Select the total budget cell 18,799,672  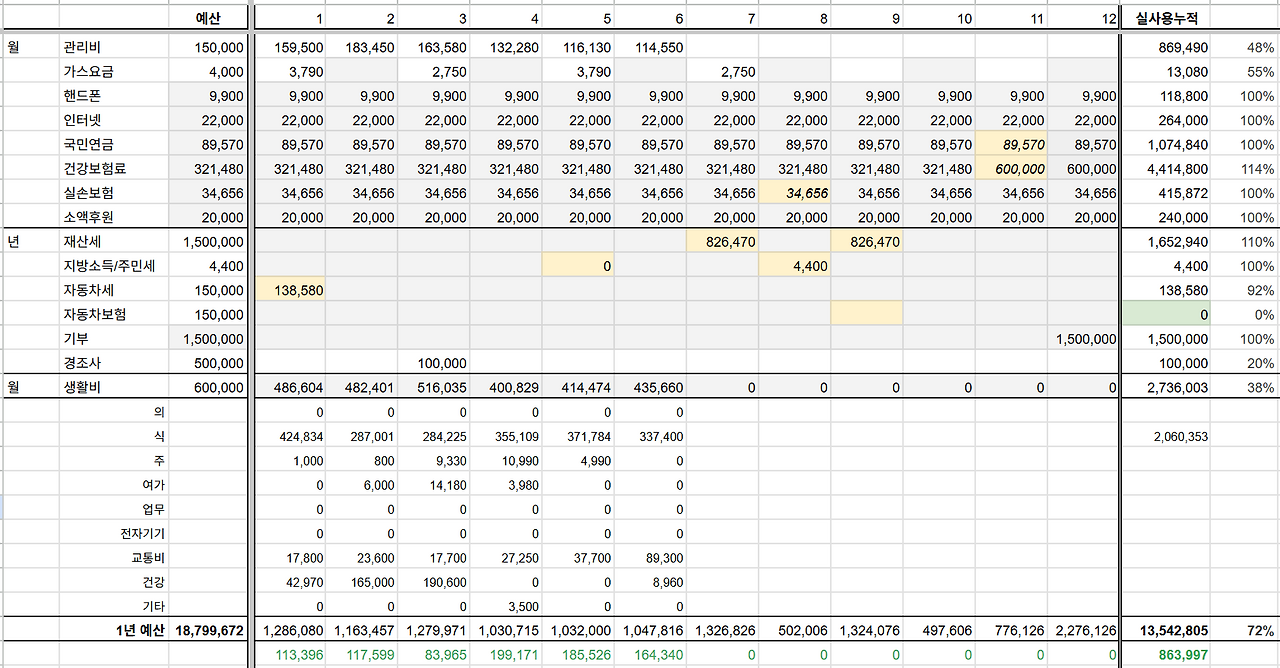(x=209, y=630)
